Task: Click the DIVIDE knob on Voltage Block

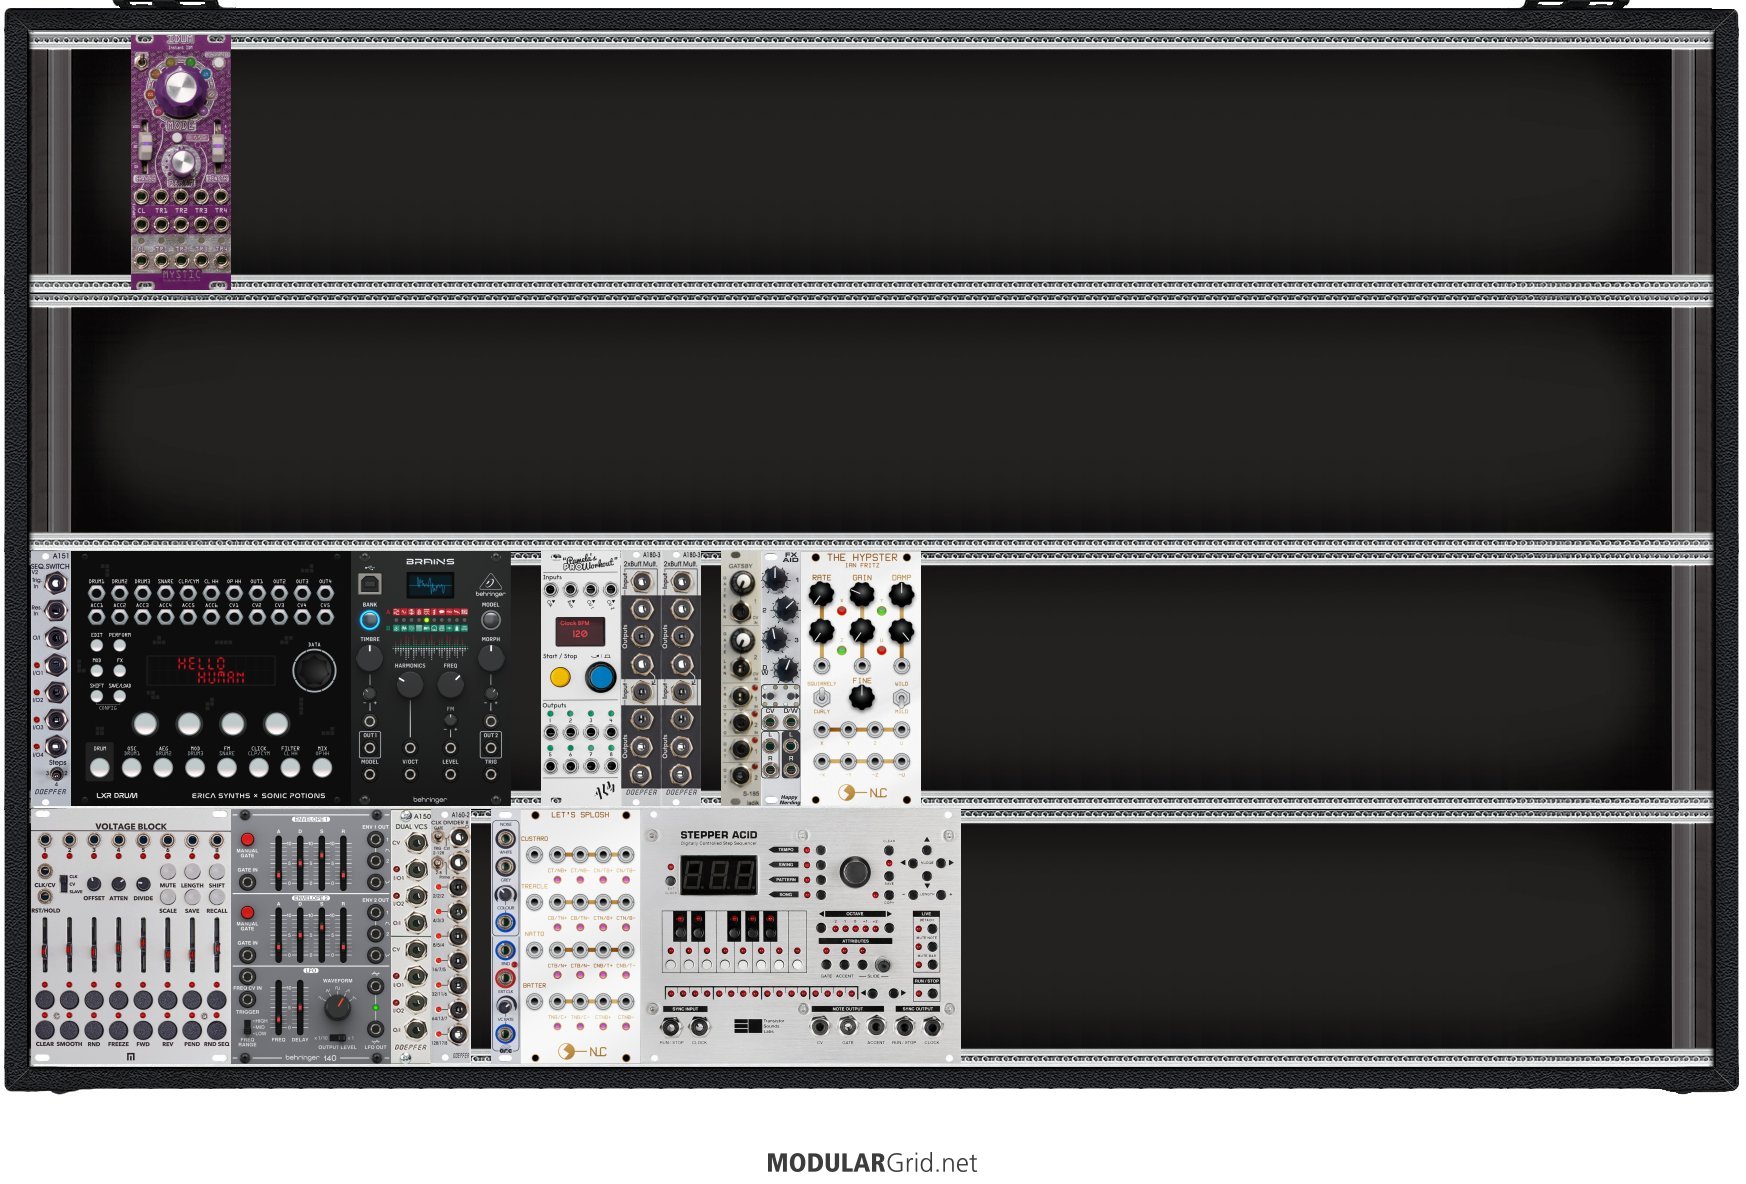Action: 143,885
